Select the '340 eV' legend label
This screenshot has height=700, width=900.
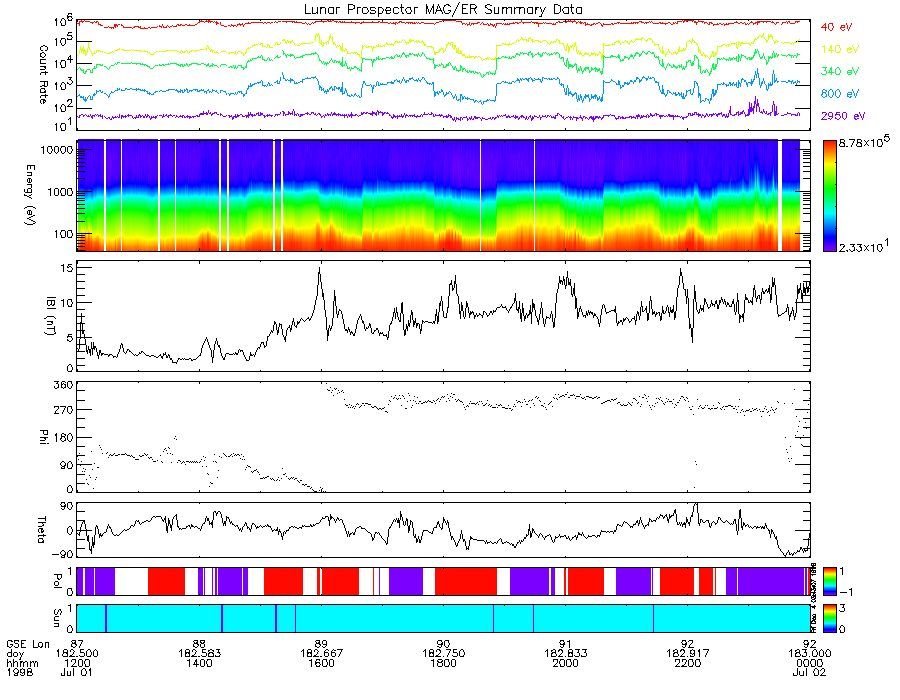click(x=840, y=71)
